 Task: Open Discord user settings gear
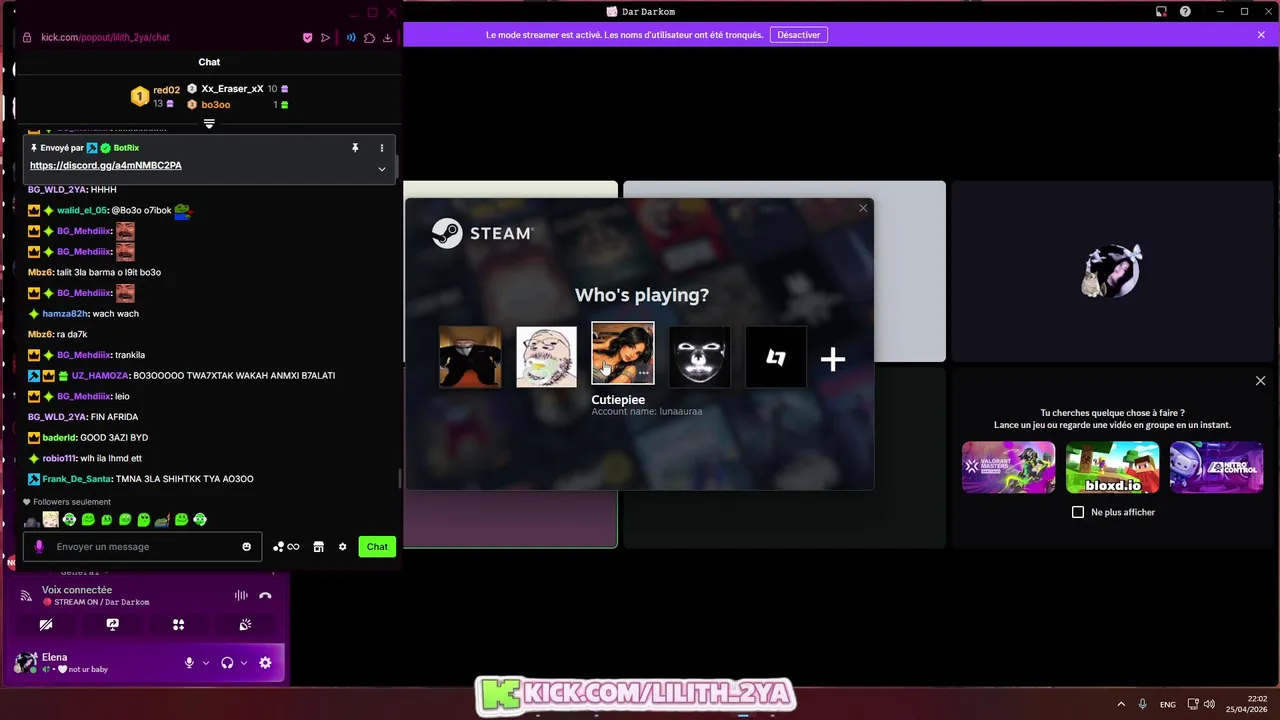point(265,662)
